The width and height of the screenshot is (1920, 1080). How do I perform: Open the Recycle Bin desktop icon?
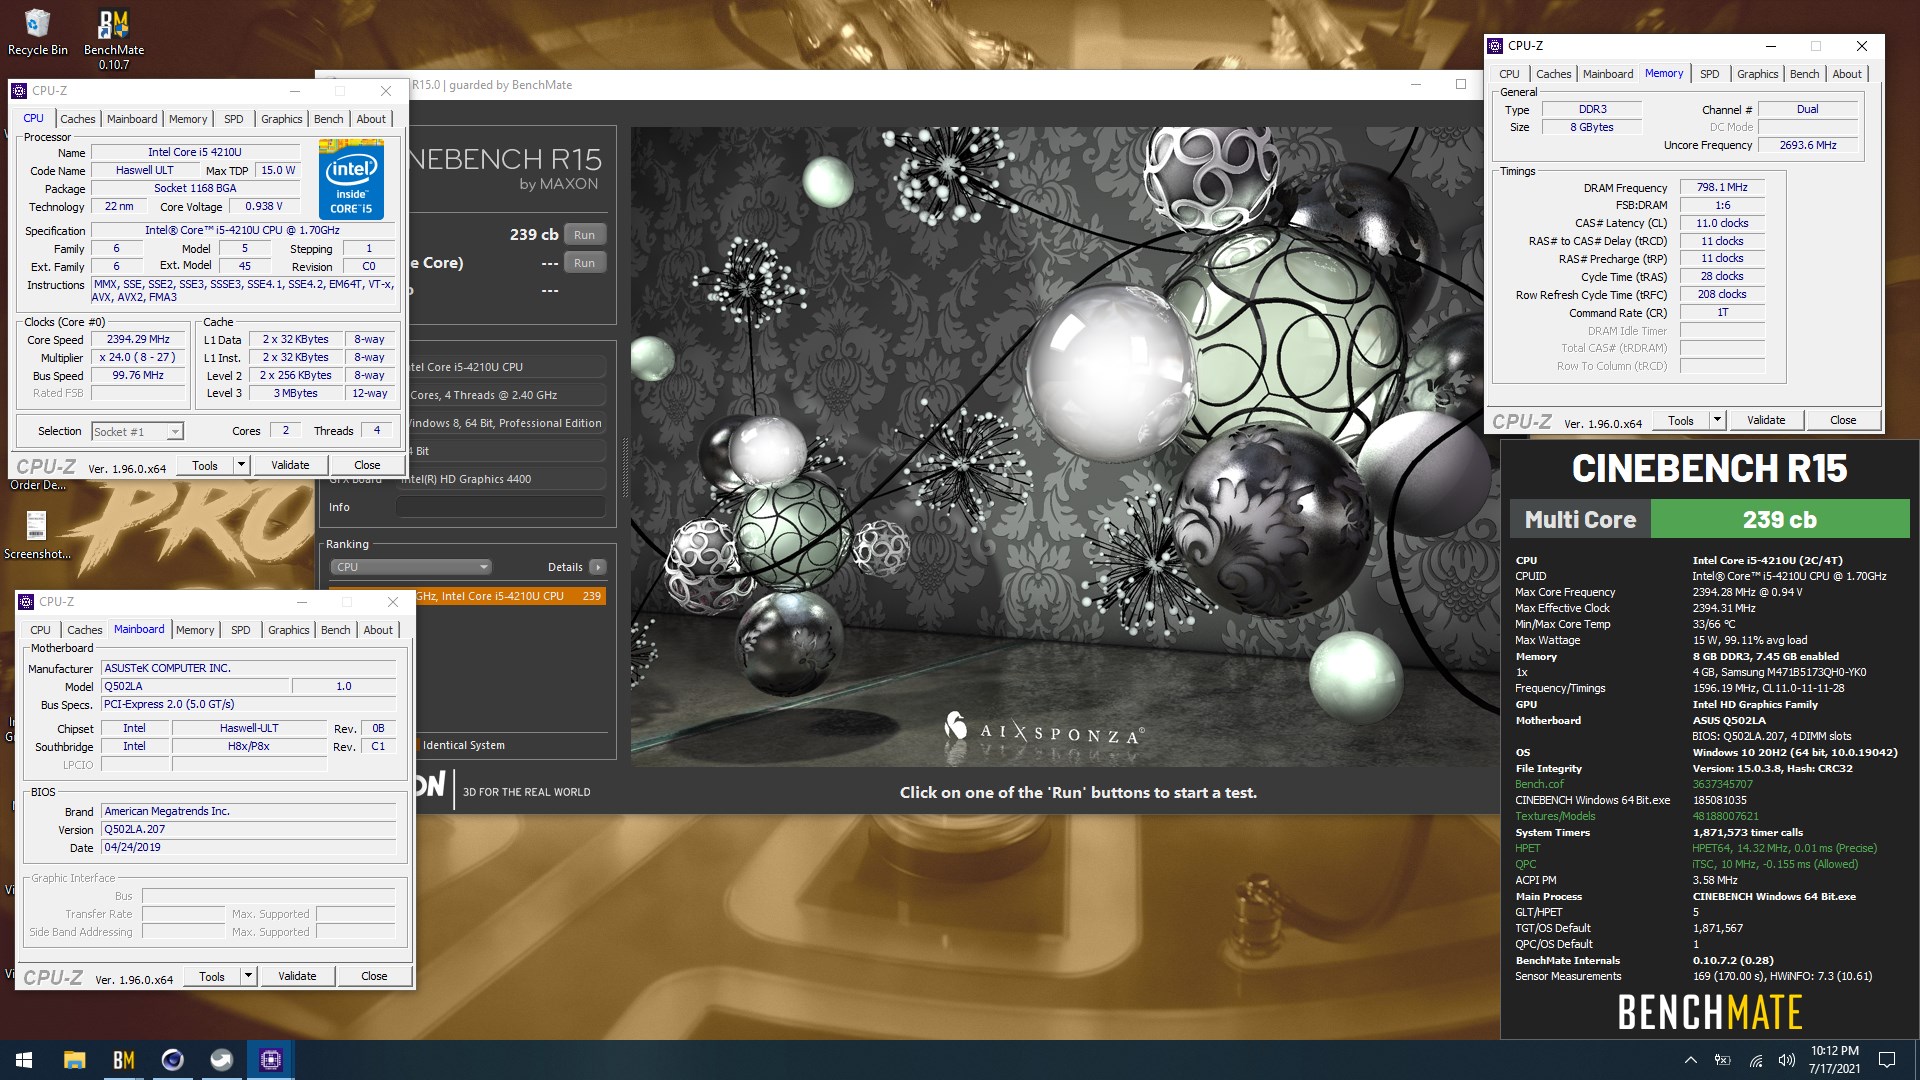coord(37,32)
